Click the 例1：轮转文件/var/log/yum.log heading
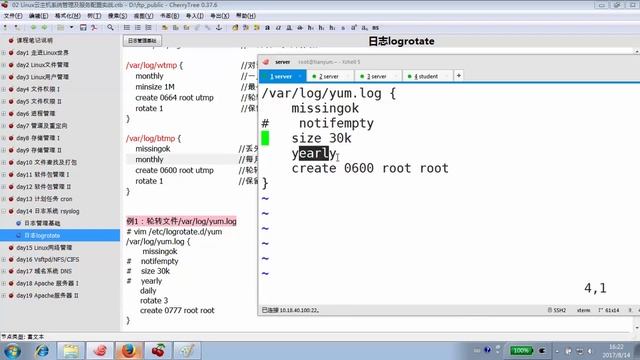 [x=181, y=221]
